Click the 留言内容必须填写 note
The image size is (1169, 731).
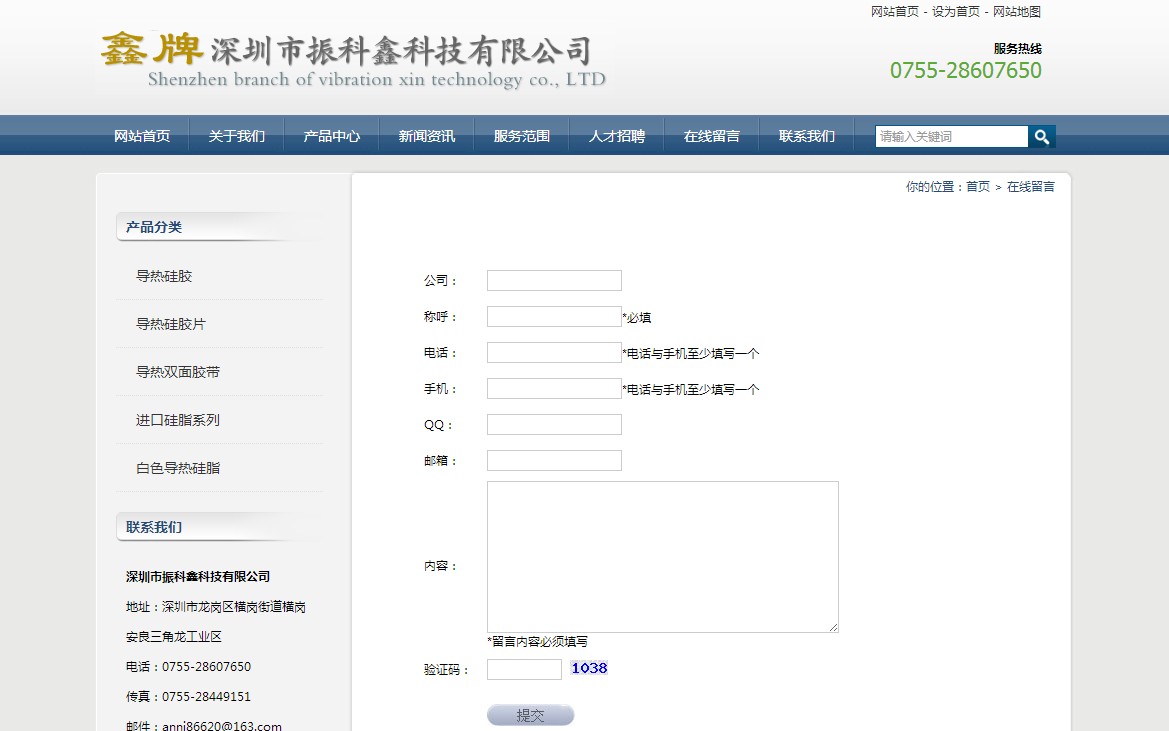click(x=538, y=642)
